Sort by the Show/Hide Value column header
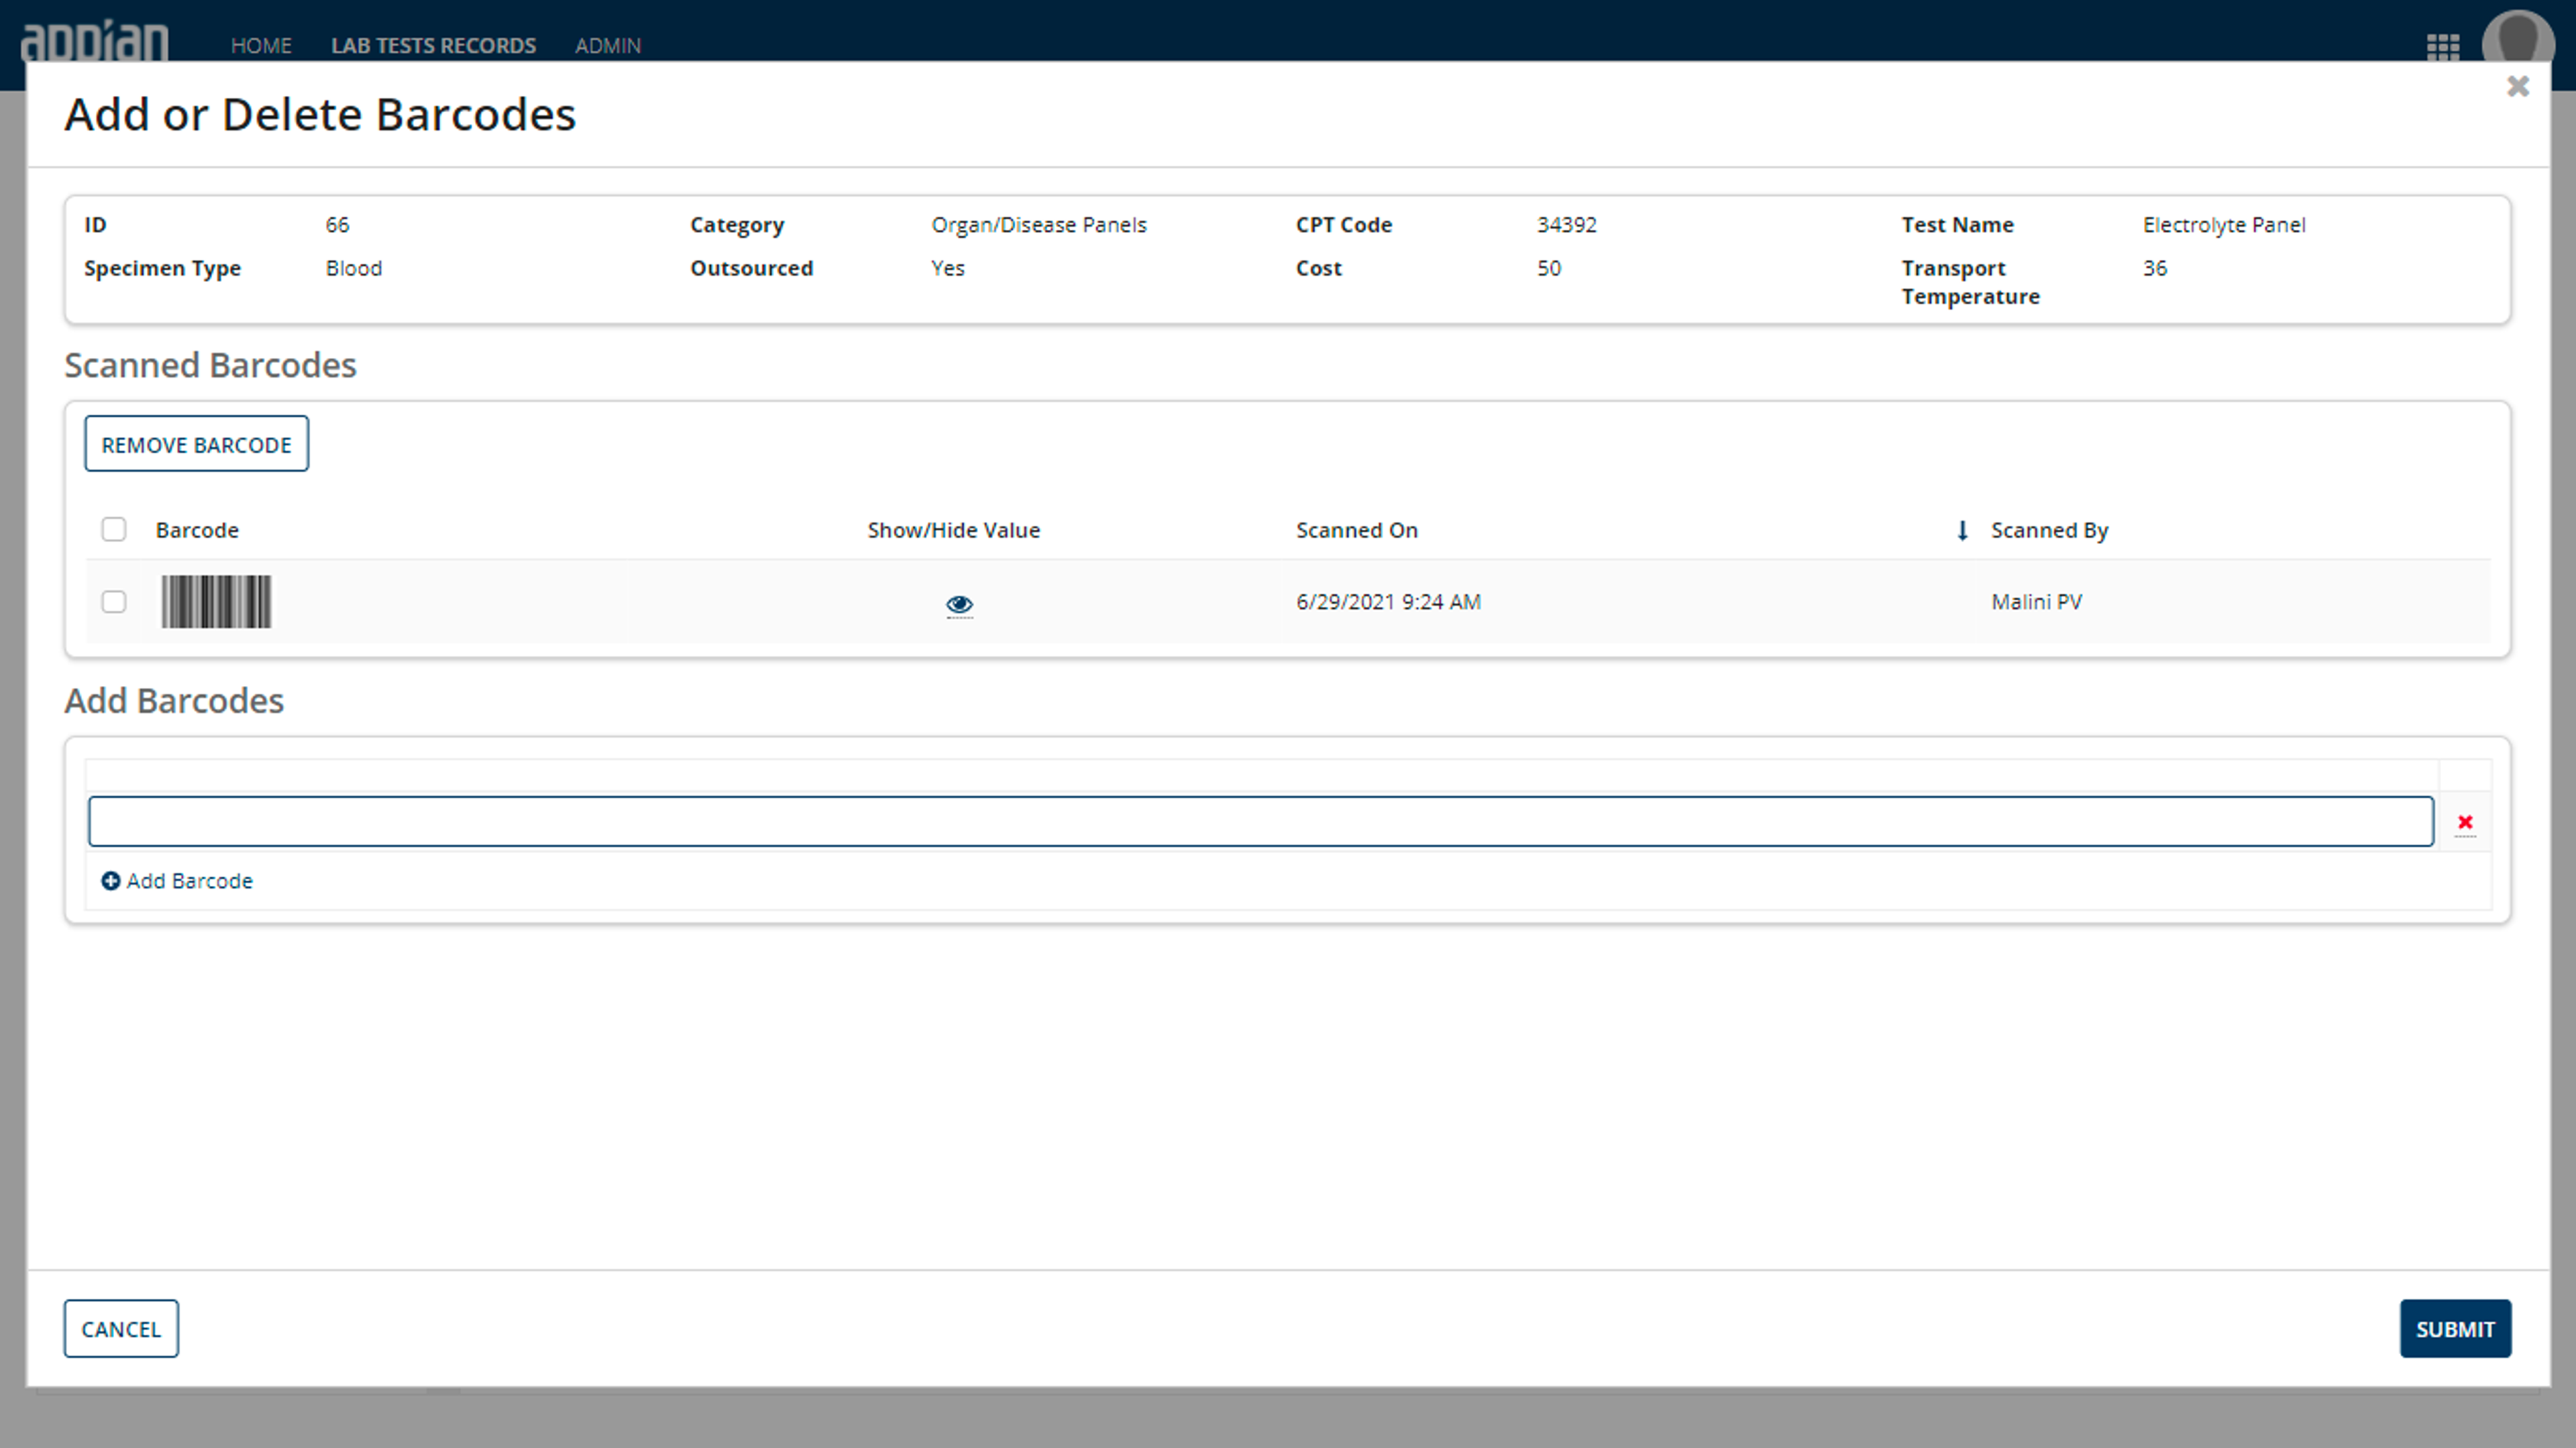 pyautogui.click(x=953, y=530)
